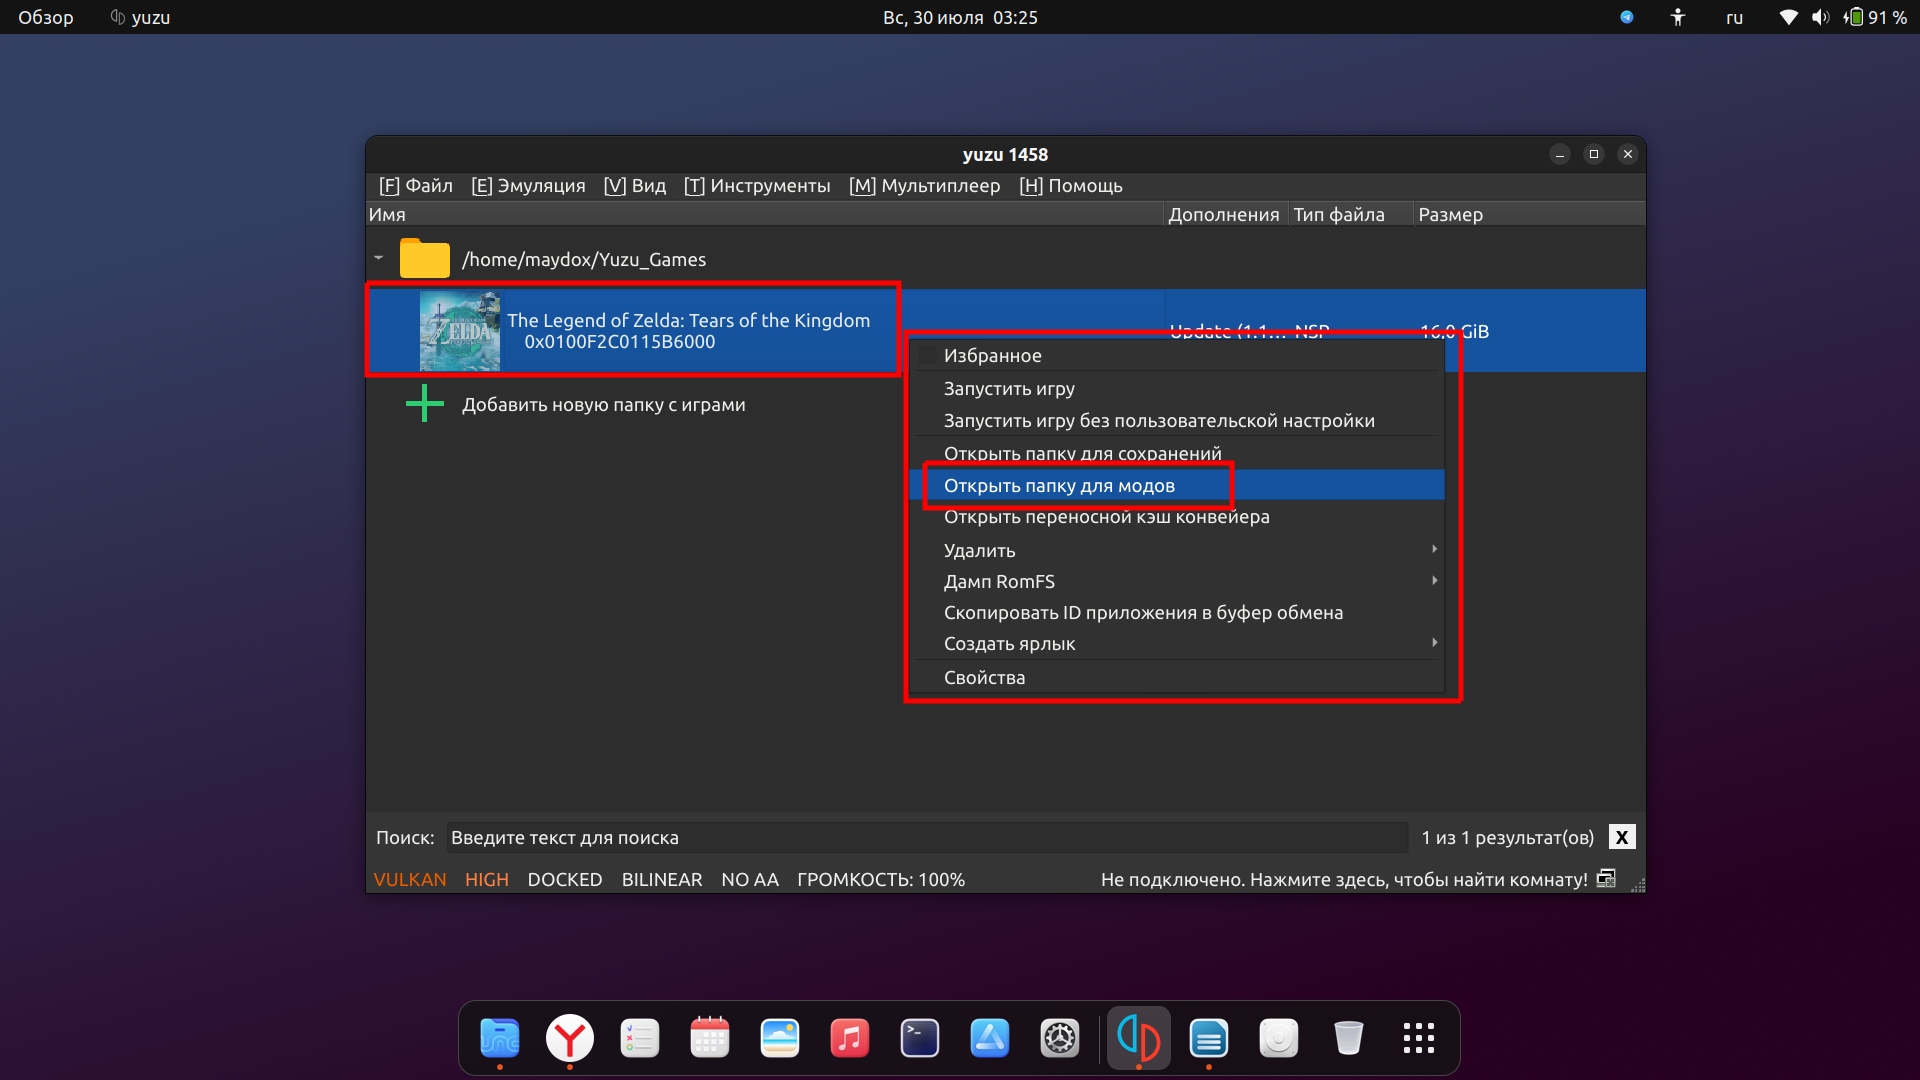Expand the Удалить submenu

(x=1177, y=550)
